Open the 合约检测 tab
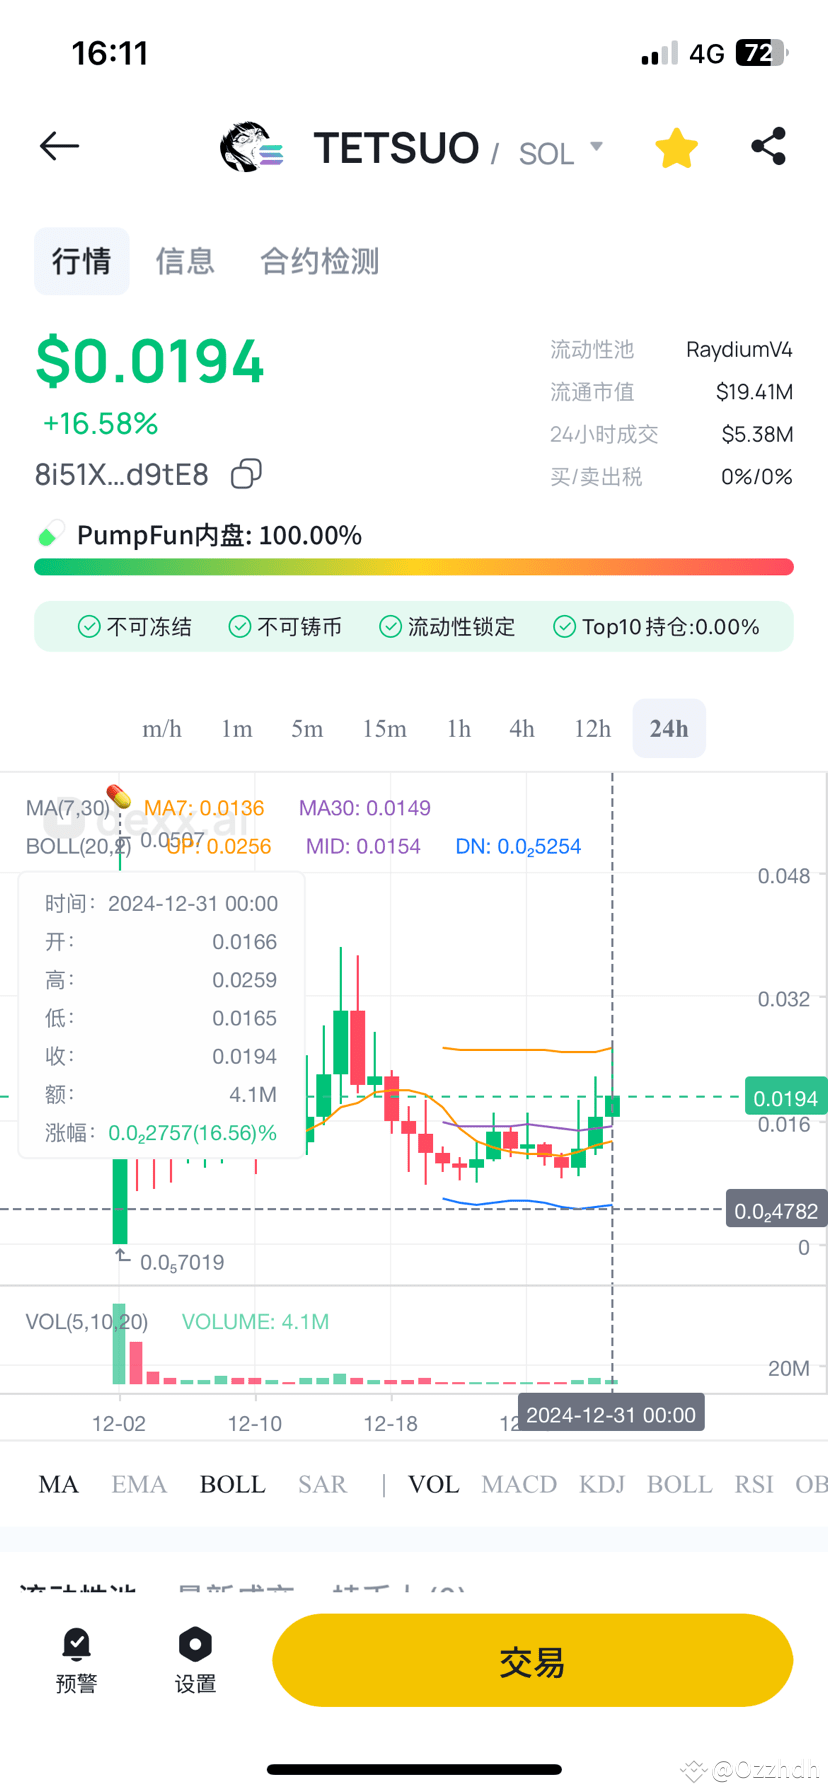828x1792 pixels. (x=320, y=261)
